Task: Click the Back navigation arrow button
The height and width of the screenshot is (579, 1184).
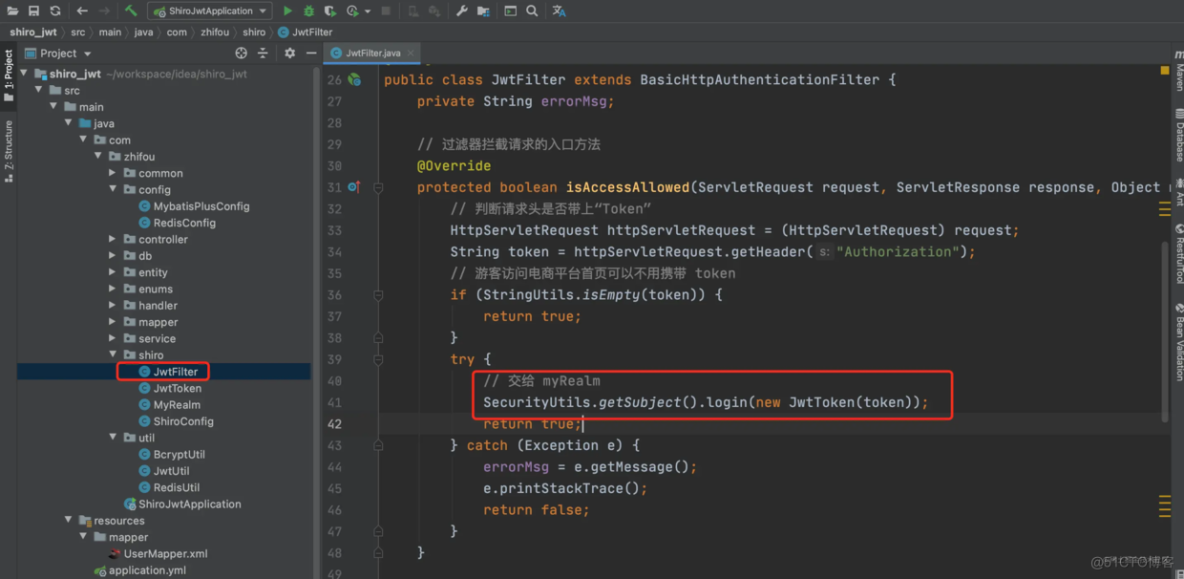Action: pyautogui.click(x=81, y=10)
